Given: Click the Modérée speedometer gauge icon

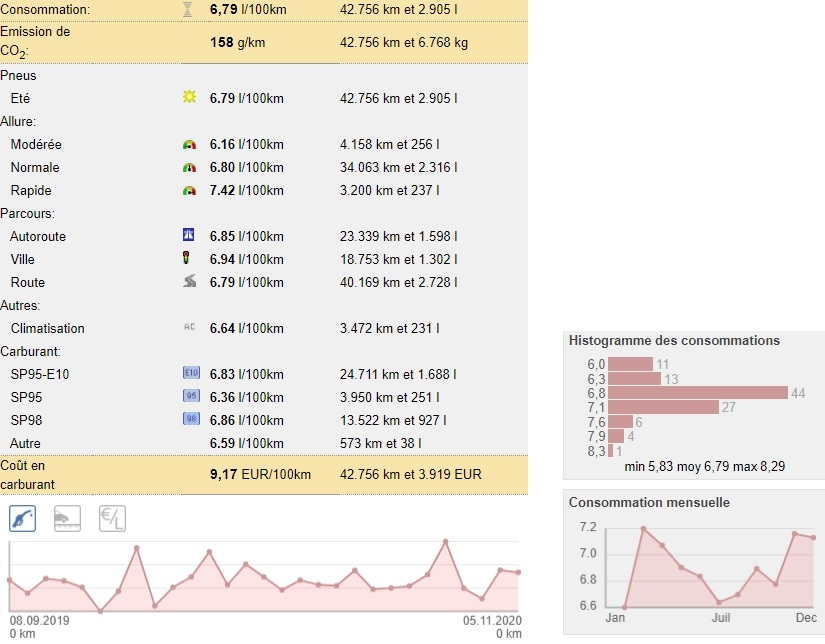Looking at the screenshot, I should (189, 145).
